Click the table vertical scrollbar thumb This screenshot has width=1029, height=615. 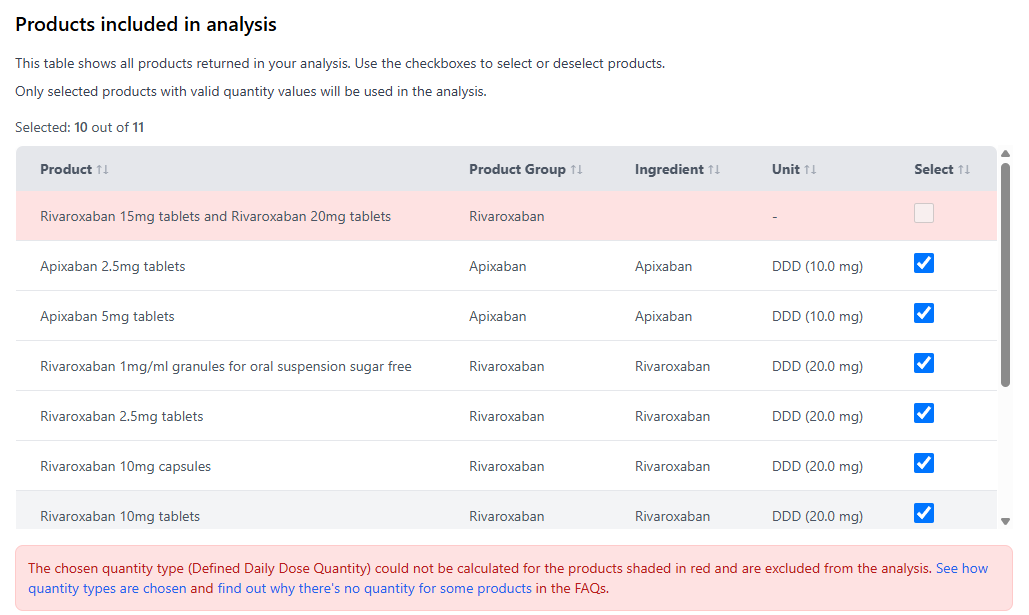1005,275
